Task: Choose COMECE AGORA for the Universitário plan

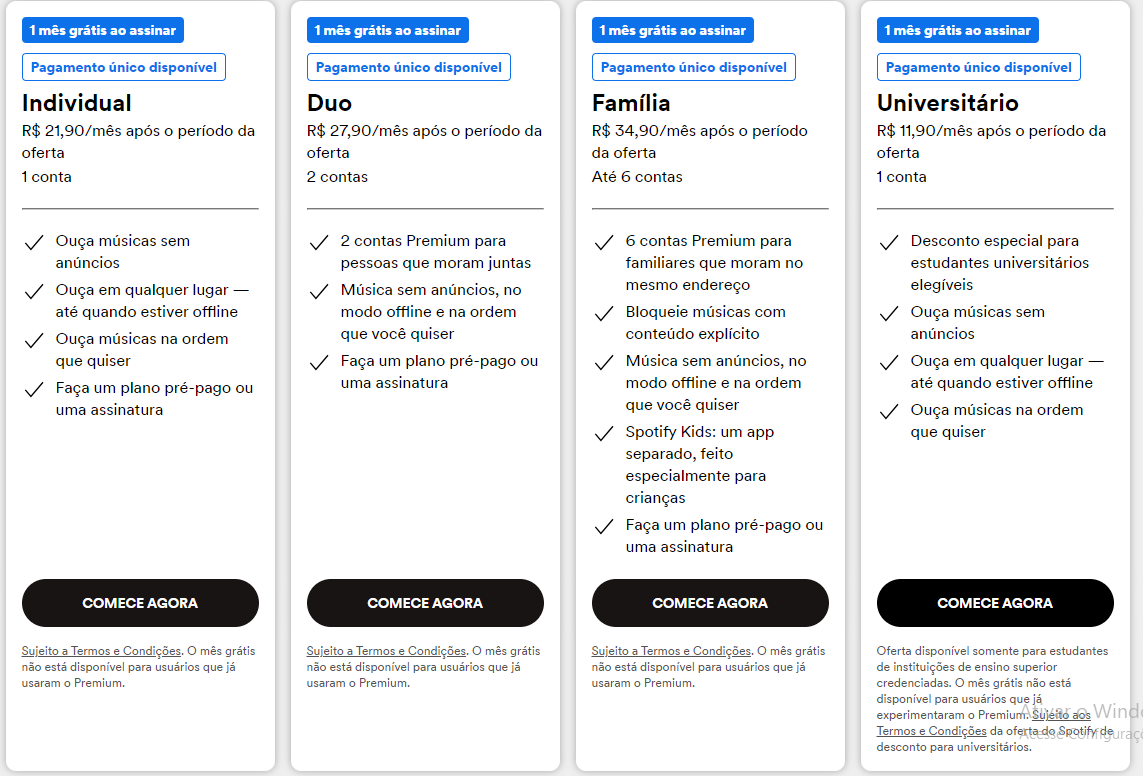Action: click(995, 603)
